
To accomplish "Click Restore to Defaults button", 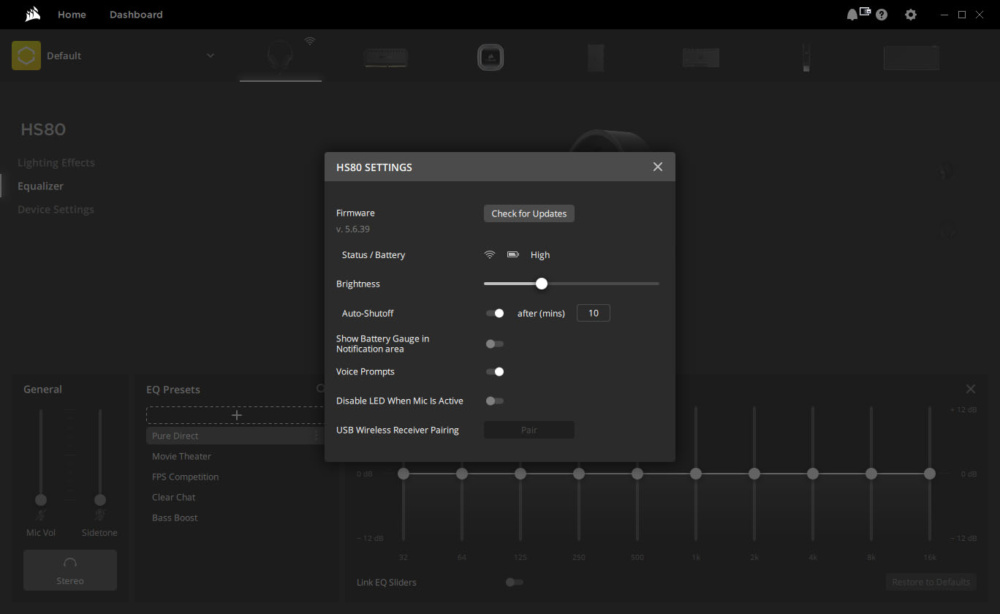I will click(x=930, y=582).
